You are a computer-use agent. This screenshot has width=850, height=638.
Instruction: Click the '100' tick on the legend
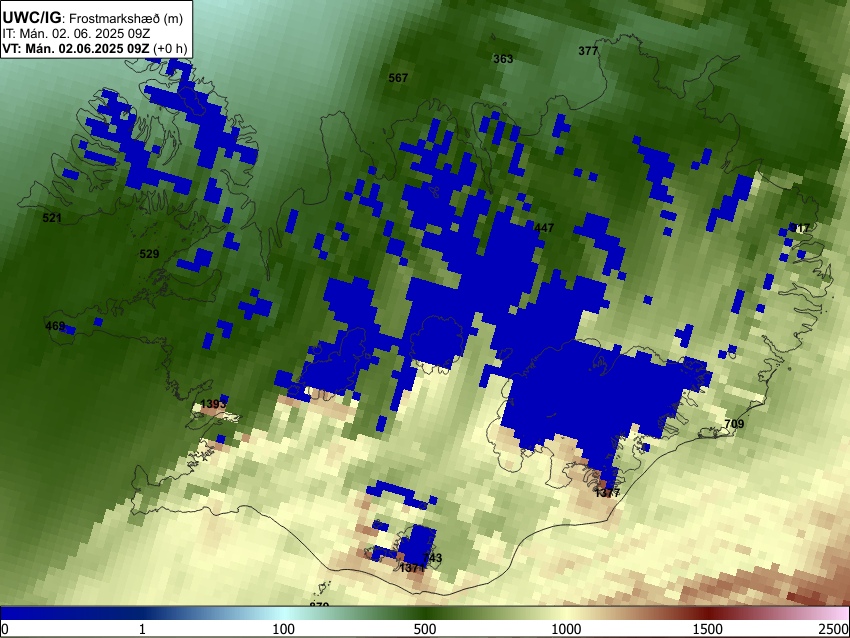(284, 629)
